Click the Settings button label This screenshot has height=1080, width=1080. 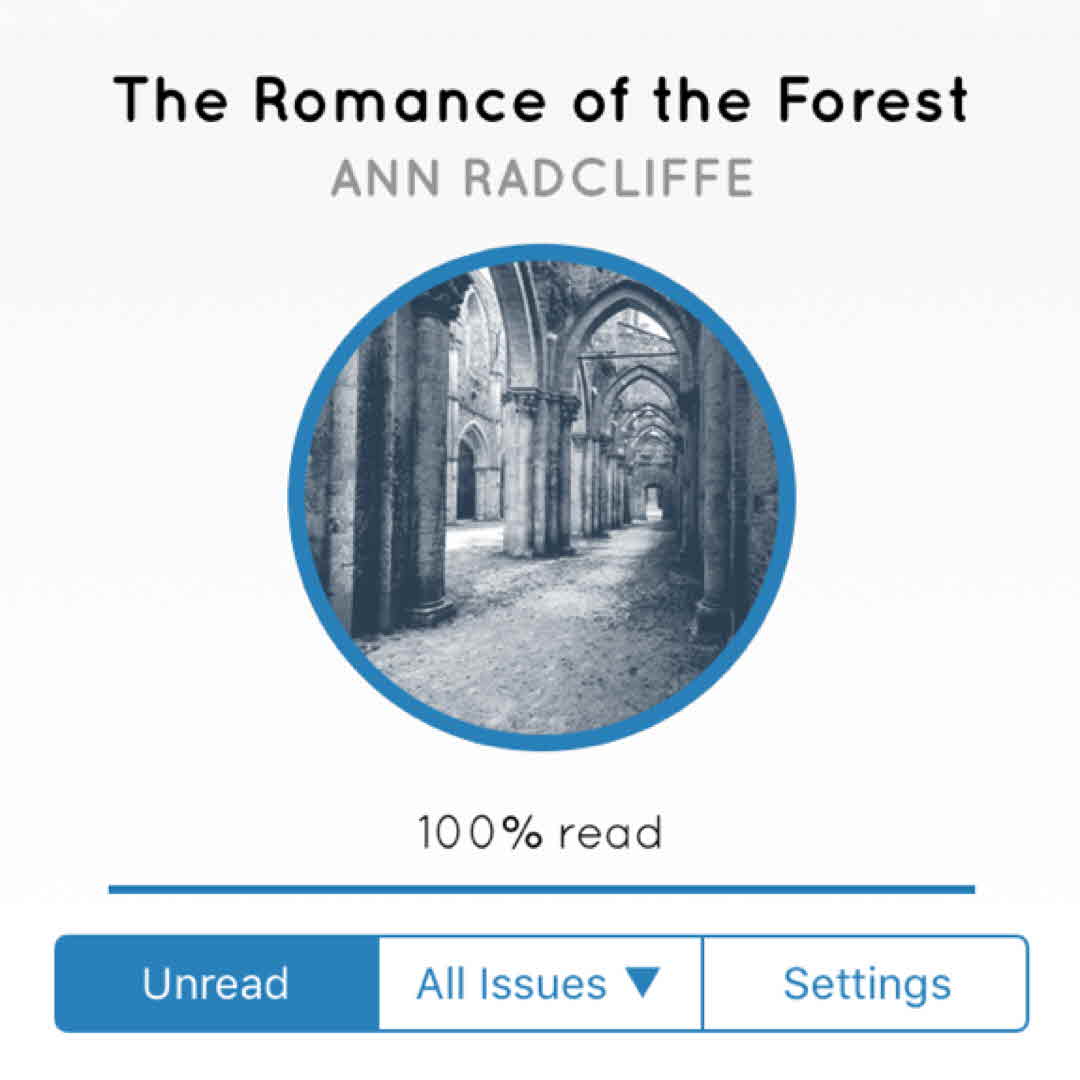click(x=866, y=983)
